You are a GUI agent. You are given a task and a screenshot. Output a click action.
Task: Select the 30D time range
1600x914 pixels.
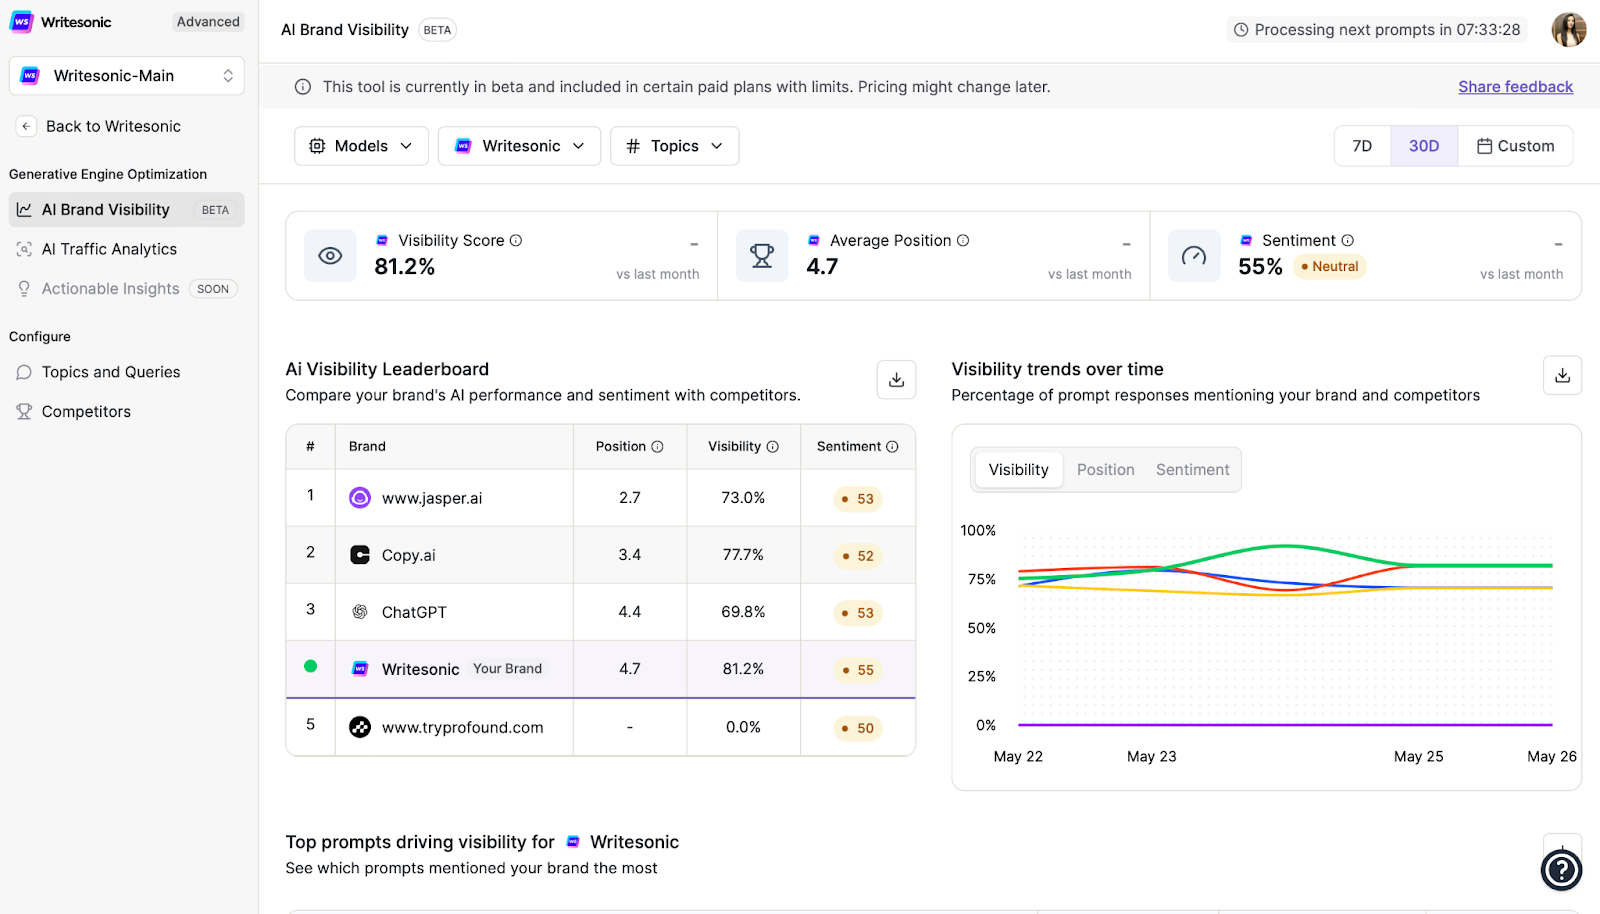(x=1424, y=146)
